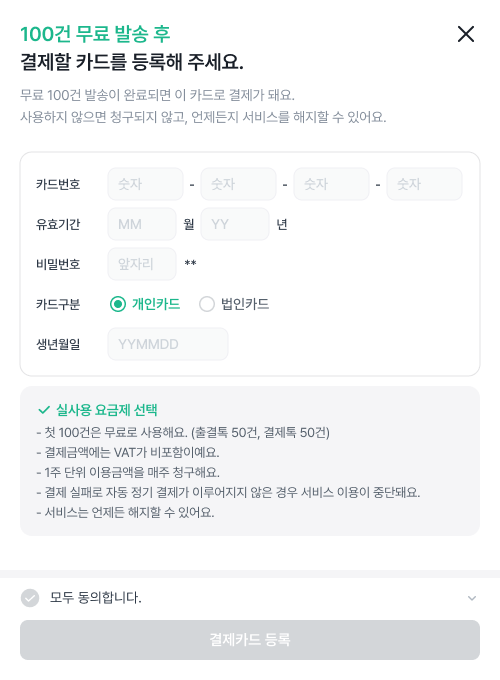Click the 비밀번호 앞자리 field
This screenshot has width=500, height=680.
click(x=142, y=264)
